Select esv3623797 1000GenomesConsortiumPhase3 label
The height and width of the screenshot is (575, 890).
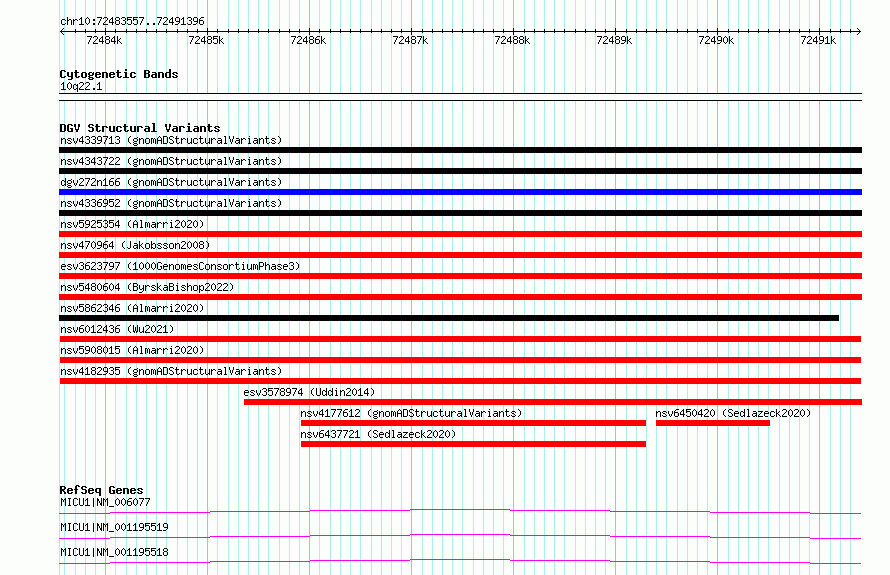(180, 266)
